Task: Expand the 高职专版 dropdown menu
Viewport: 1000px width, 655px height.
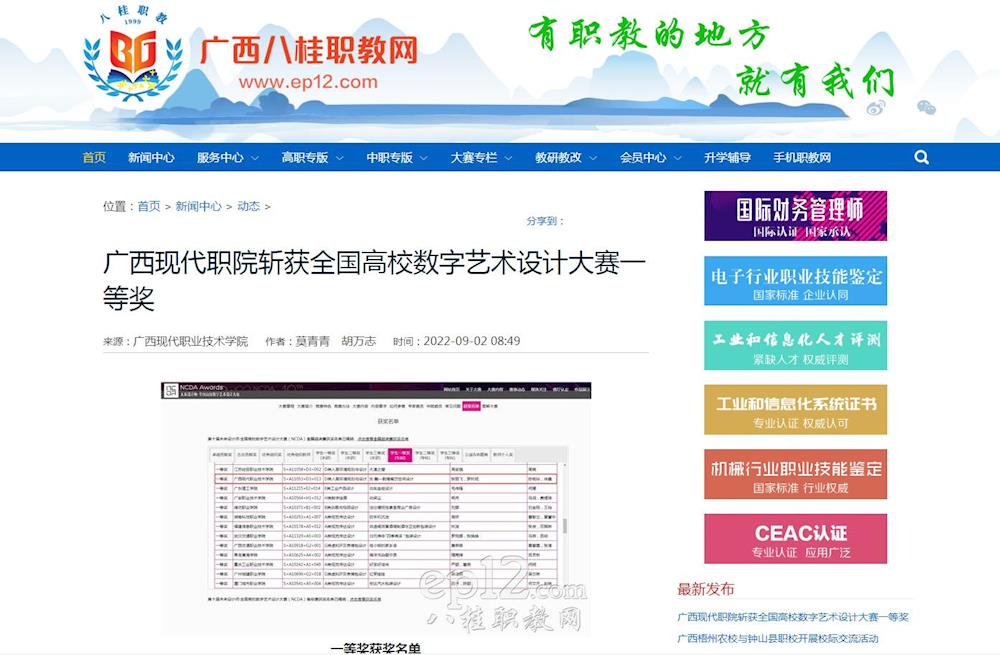Action: [x=312, y=157]
